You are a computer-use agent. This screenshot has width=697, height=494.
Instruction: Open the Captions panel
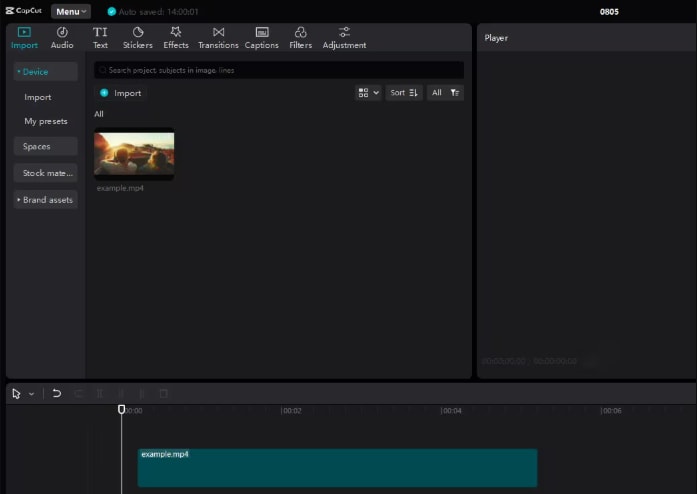tap(262, 38)
